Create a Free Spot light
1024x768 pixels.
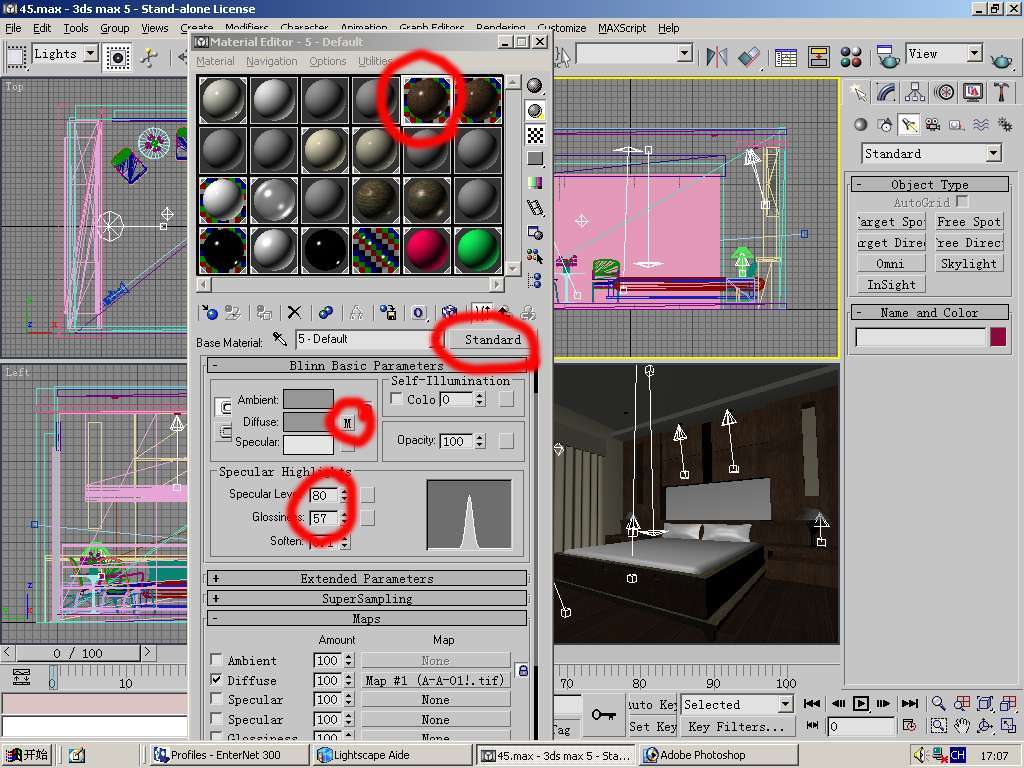coord(968,222)
